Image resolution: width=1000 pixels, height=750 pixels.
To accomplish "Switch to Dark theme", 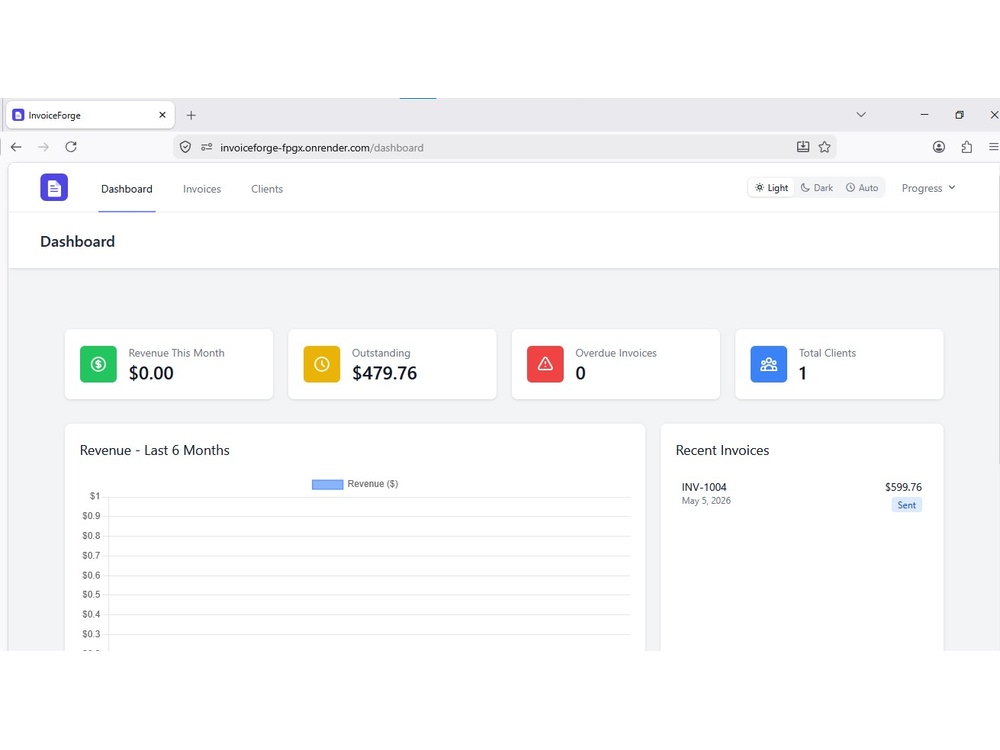I will (x=817, y=188).
